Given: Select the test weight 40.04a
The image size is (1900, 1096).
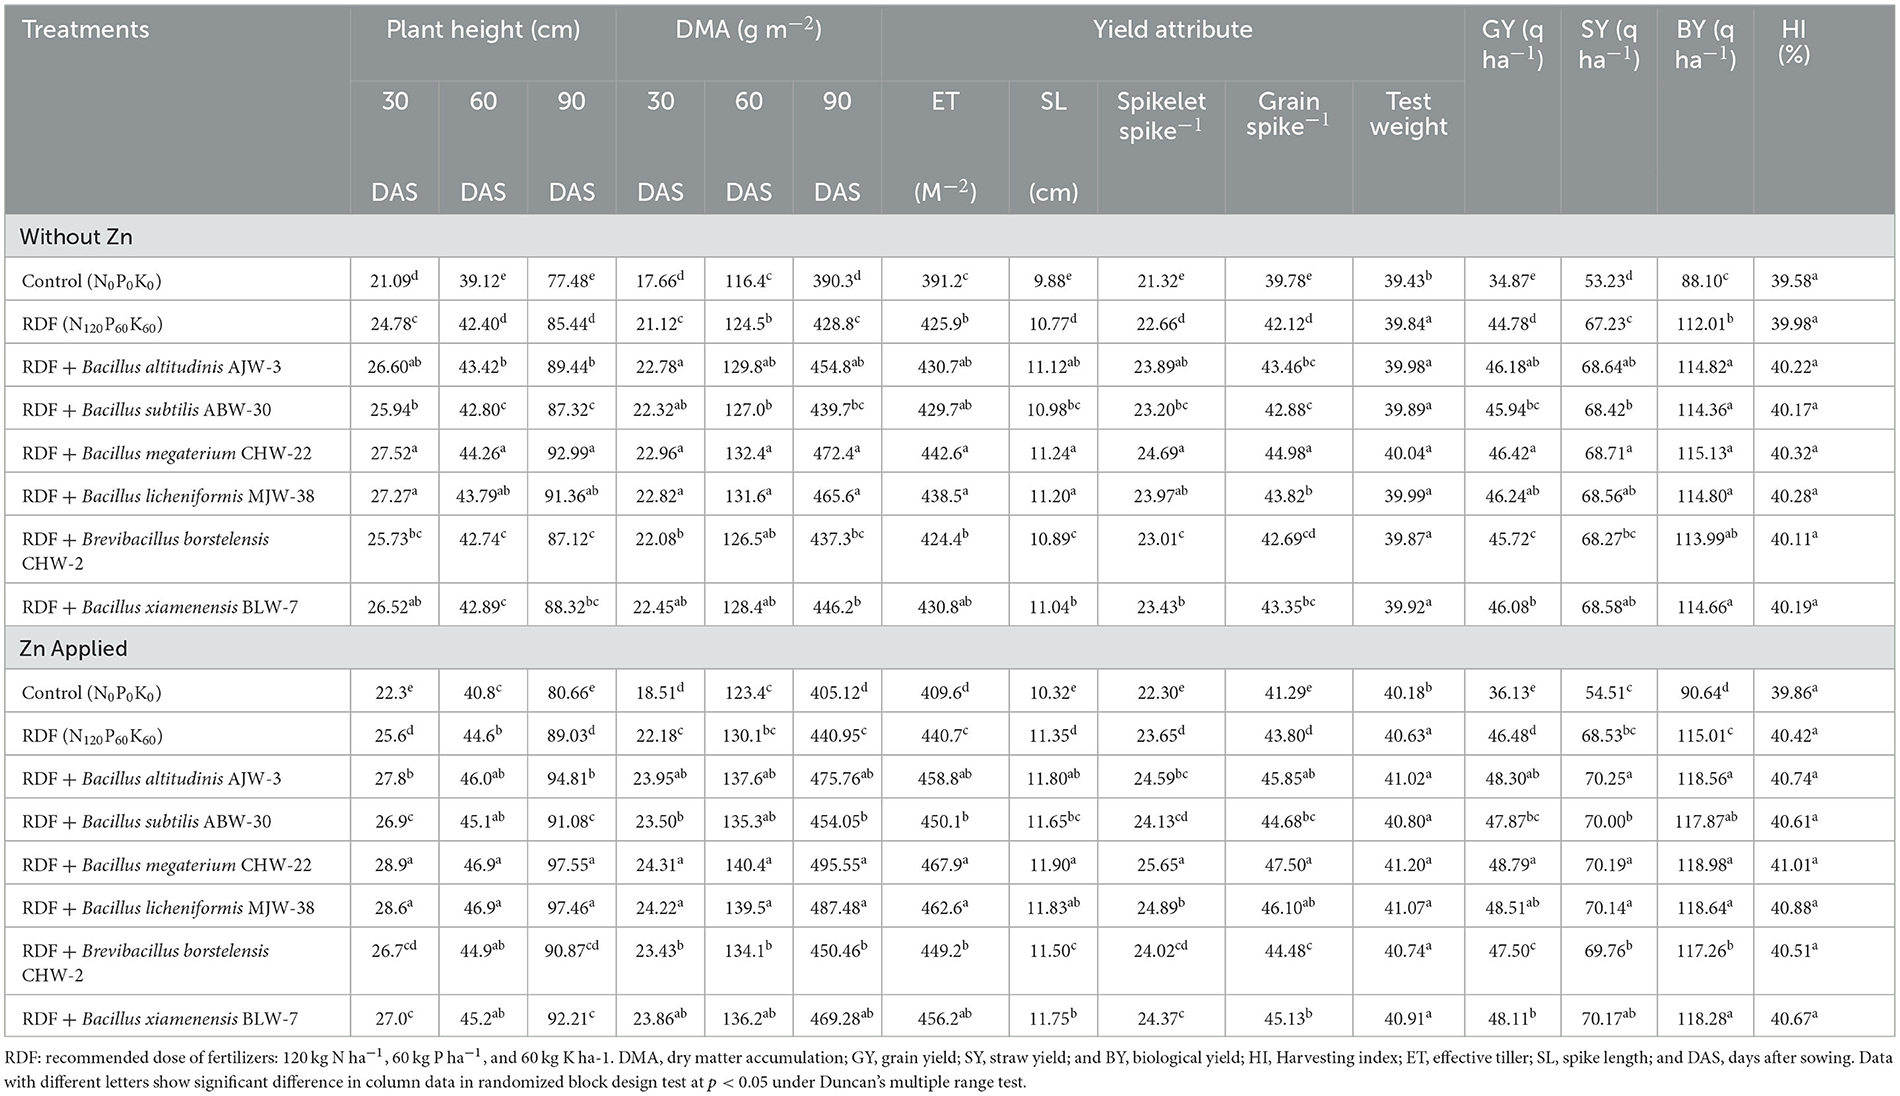Looking at the screenshot, I should (x=1408, y=452).
